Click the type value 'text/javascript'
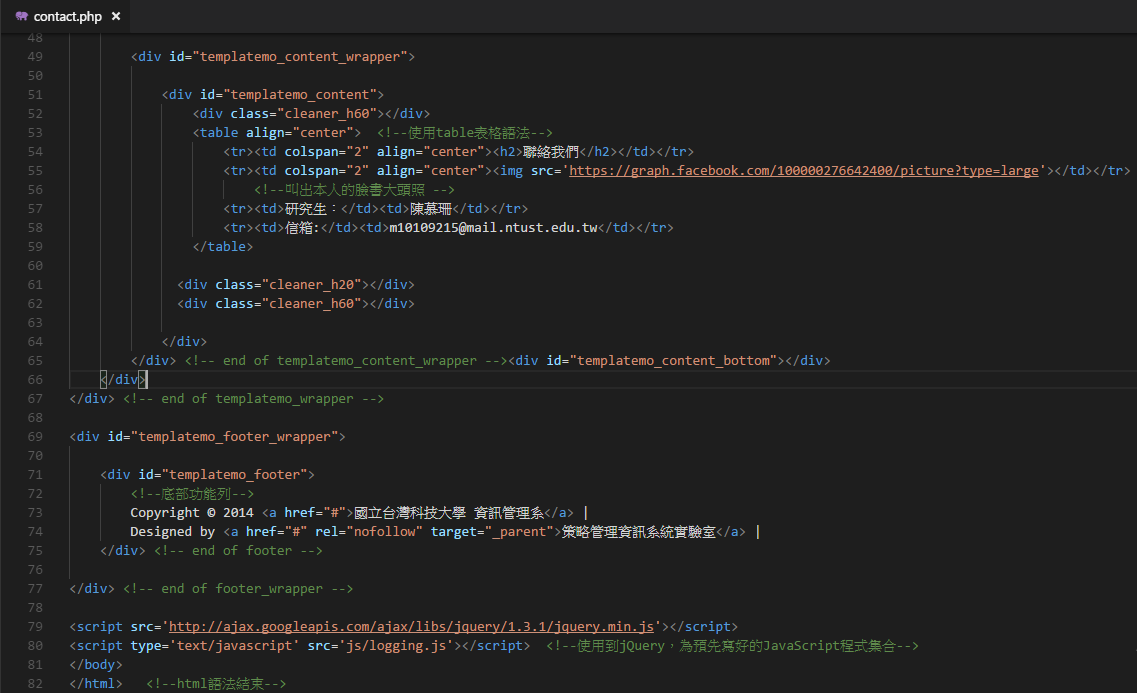 click(236, 645)
